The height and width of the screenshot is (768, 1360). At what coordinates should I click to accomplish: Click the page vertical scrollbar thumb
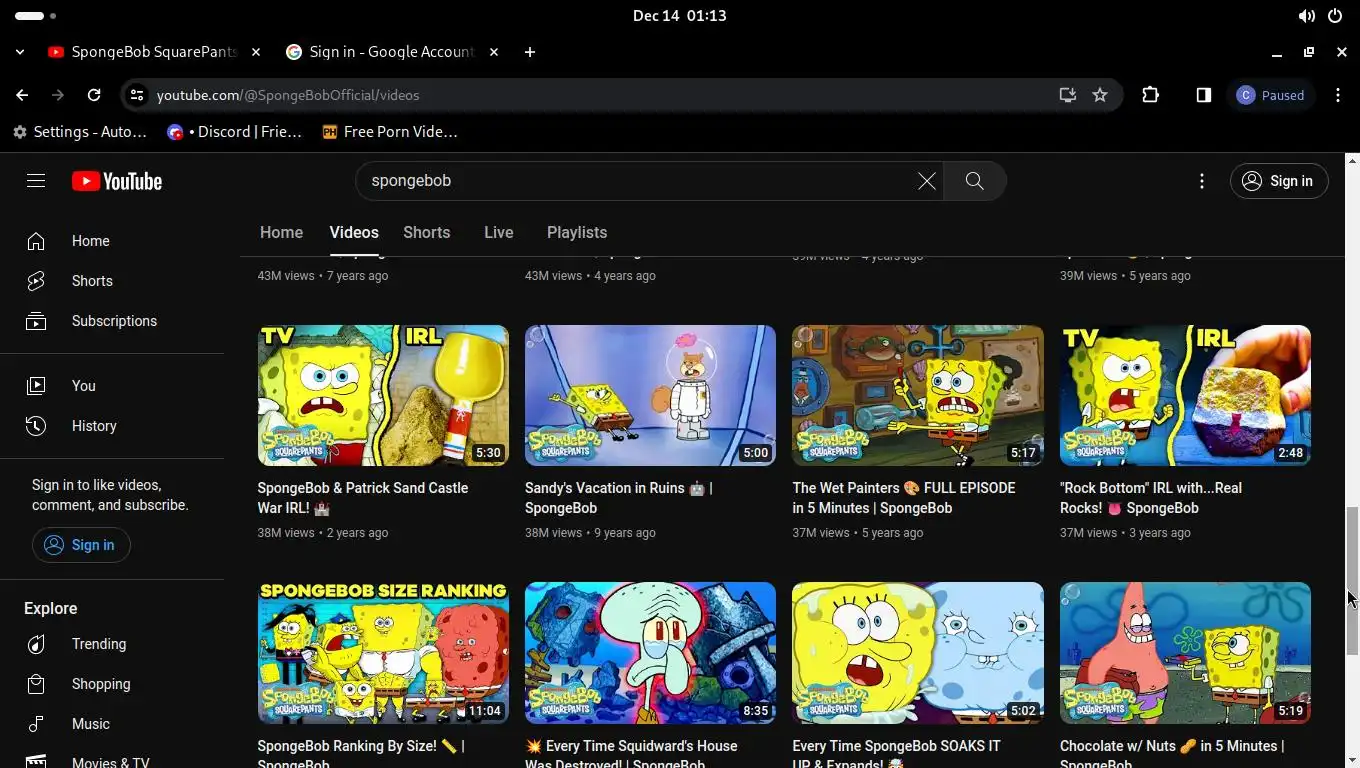1352,580
